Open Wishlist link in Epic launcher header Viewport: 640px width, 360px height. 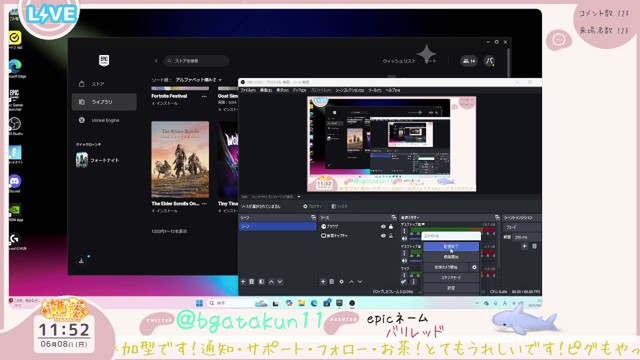(399, 61)
